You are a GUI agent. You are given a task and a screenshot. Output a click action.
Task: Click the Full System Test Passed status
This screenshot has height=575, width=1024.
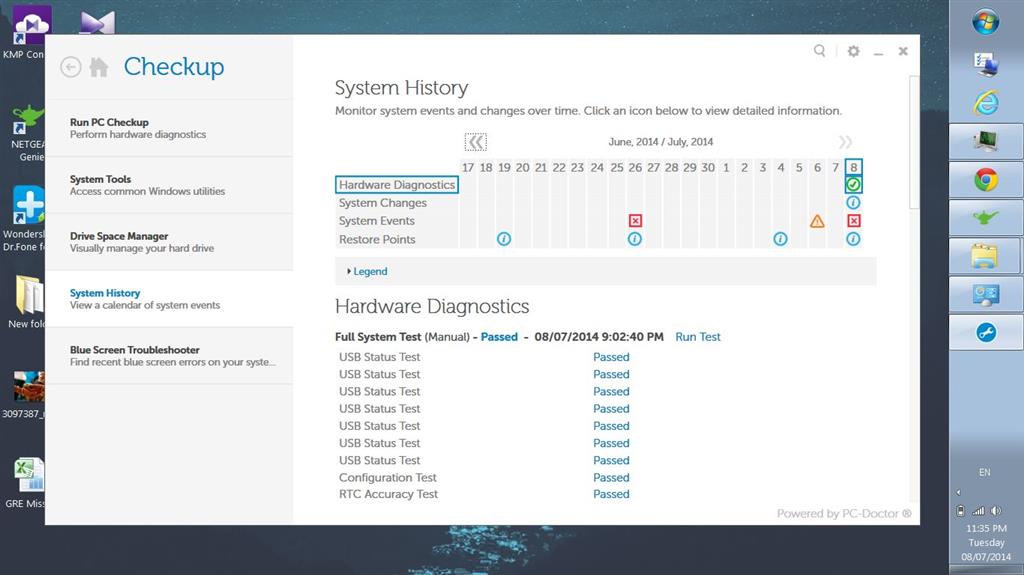tap(499, 337)
